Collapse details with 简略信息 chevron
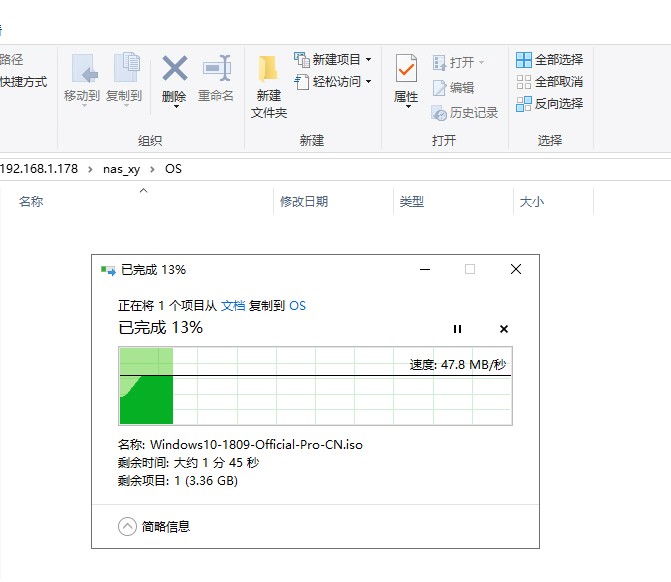Screen dimensions: 671x582 tap(128, 526)
